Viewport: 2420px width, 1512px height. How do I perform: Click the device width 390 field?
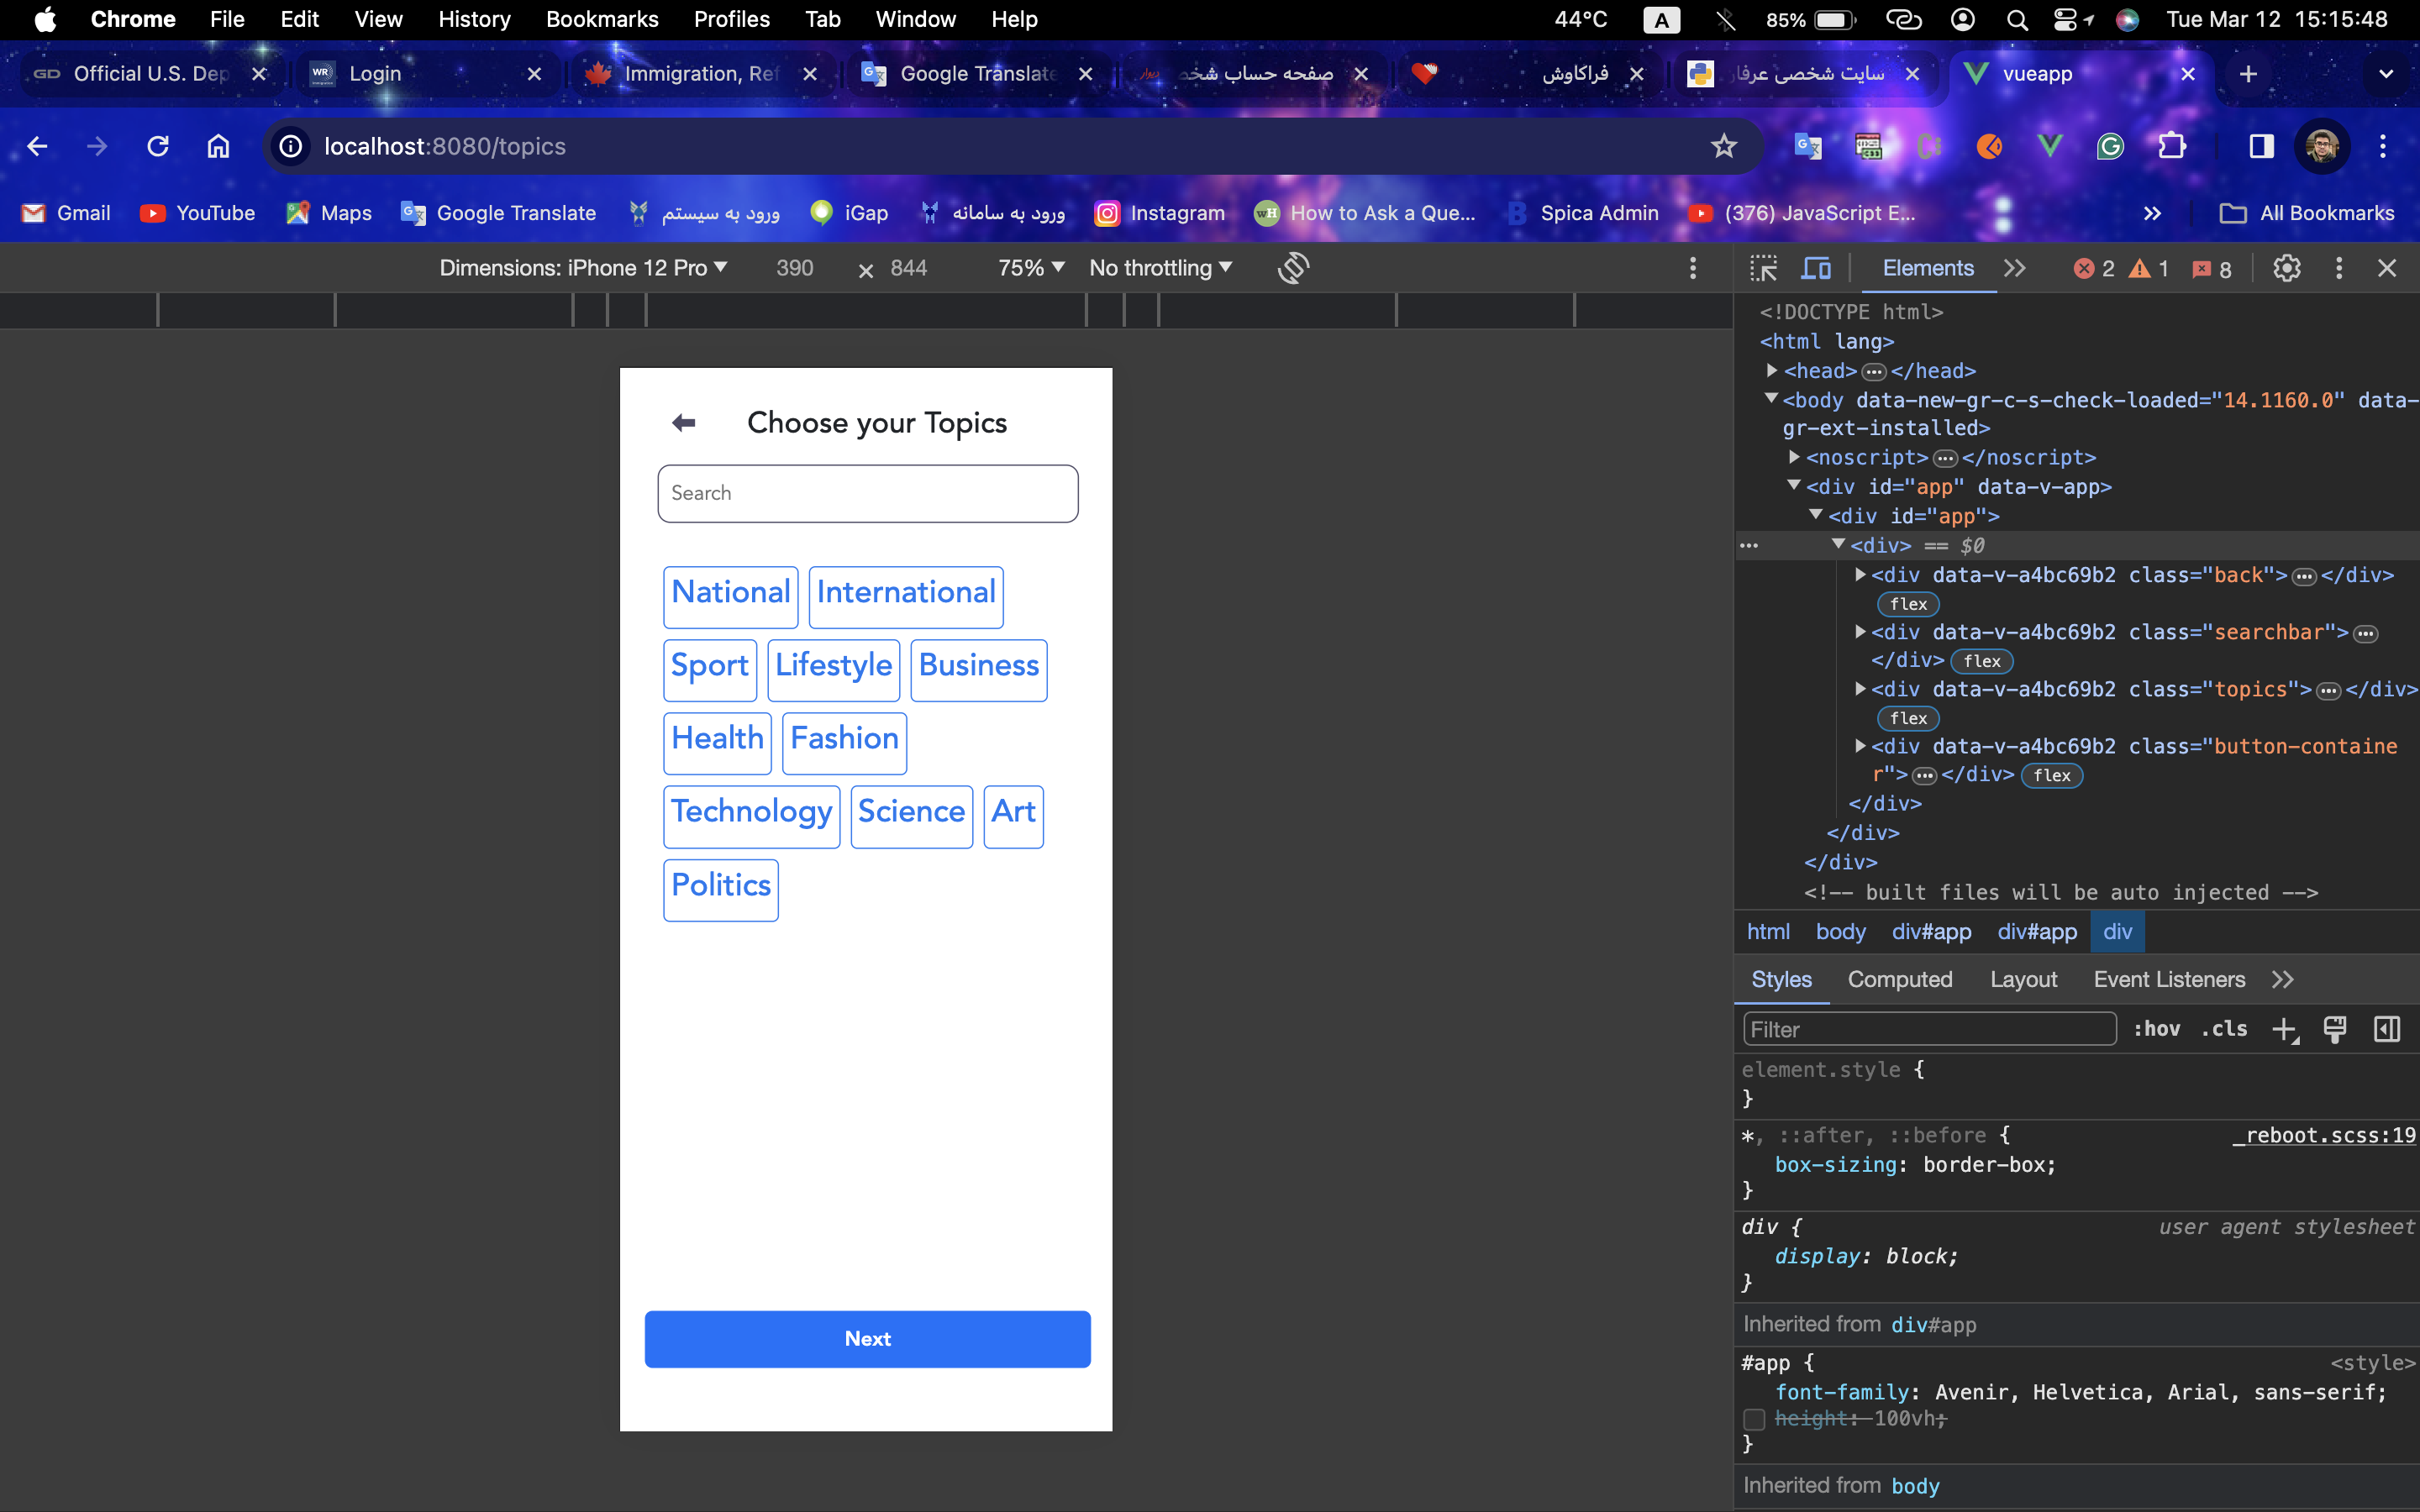click(x=795, y=268)
